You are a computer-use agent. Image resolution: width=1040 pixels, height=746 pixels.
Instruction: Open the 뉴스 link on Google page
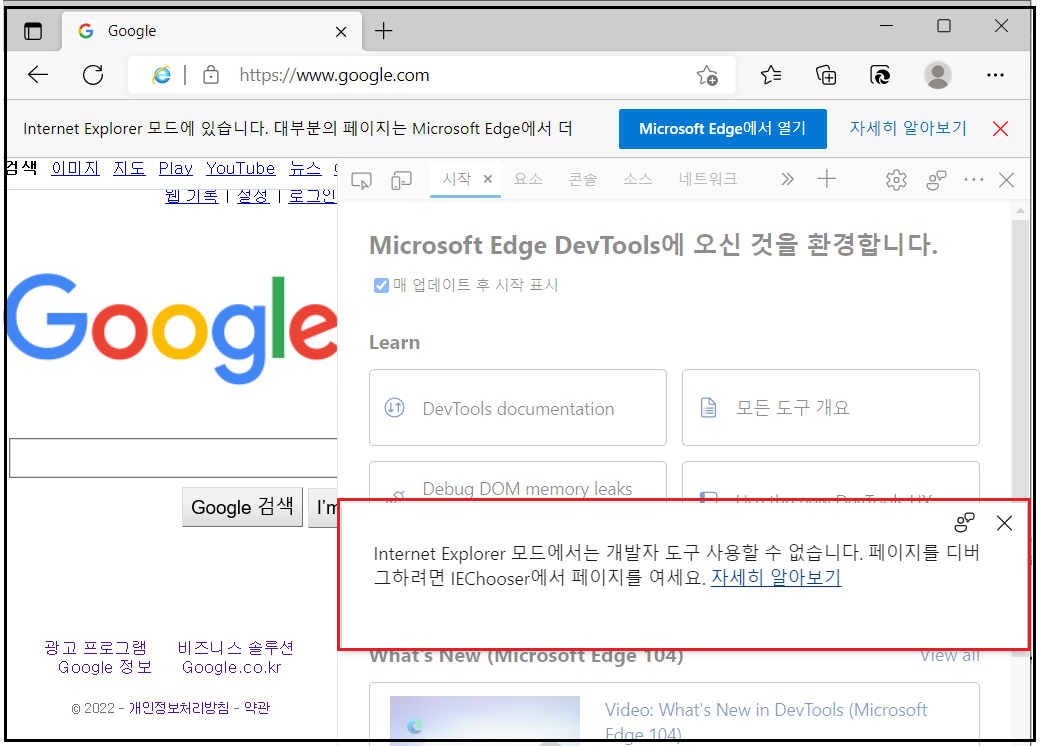(305, 168)
